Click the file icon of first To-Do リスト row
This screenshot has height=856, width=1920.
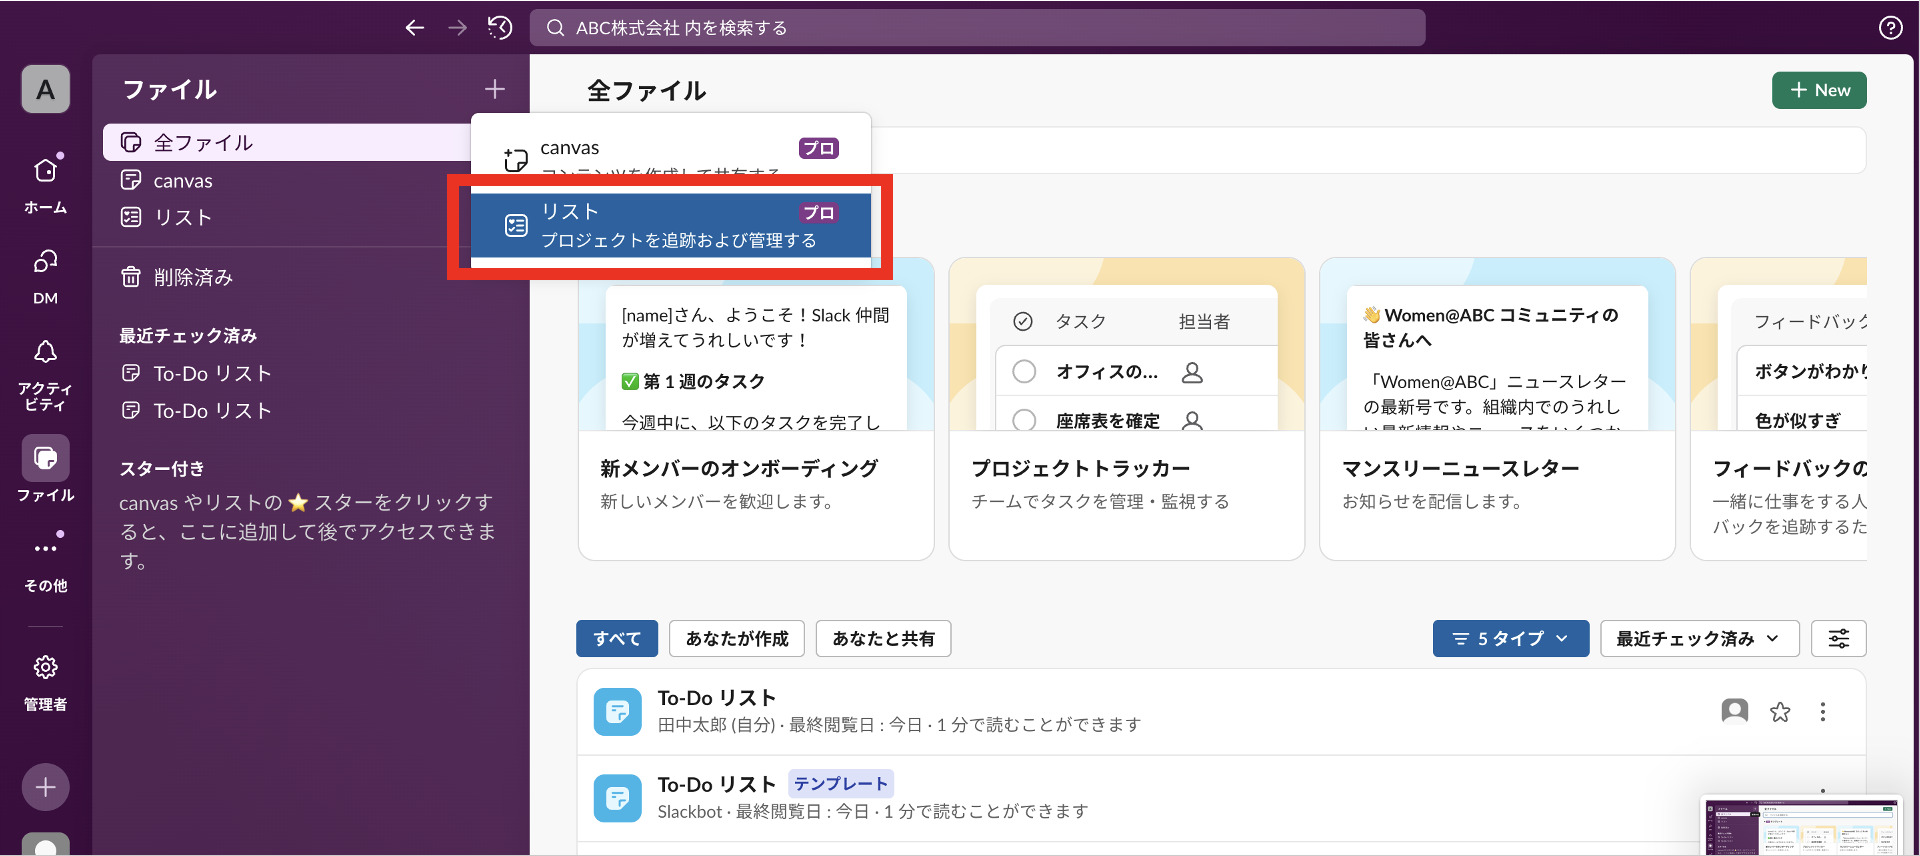pos(618,711)
